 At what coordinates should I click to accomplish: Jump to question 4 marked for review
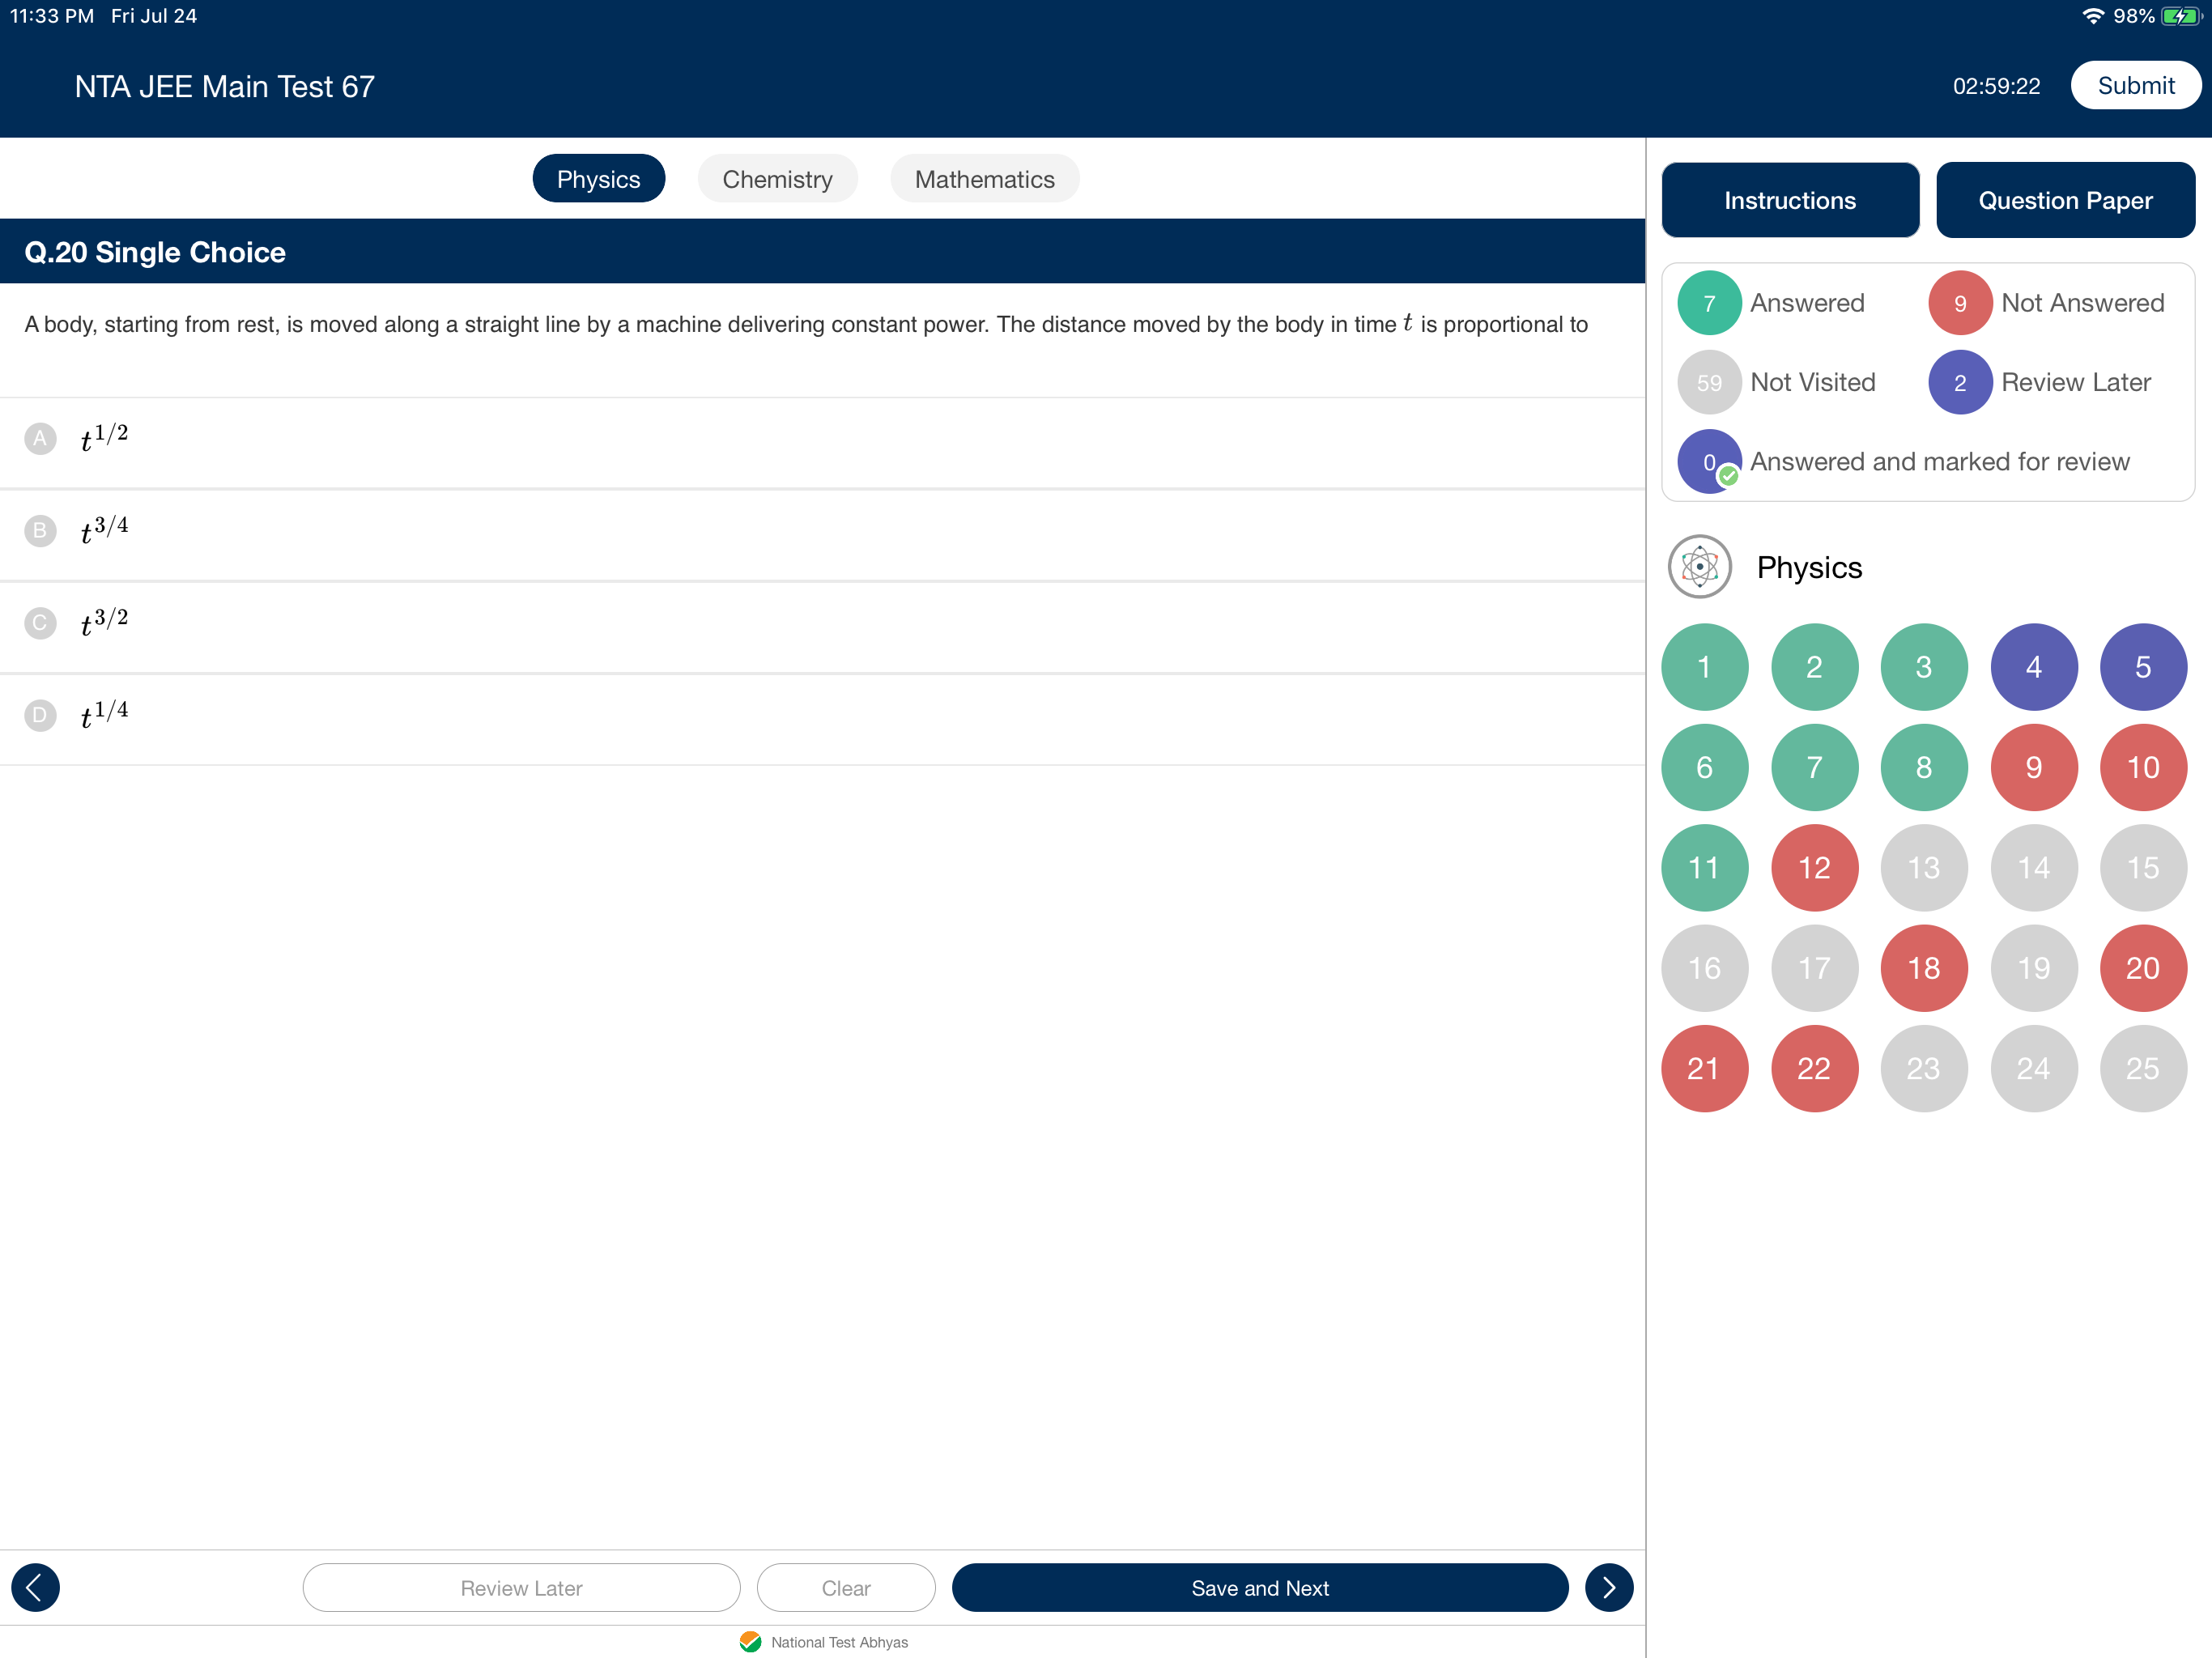click(2033, 667)
